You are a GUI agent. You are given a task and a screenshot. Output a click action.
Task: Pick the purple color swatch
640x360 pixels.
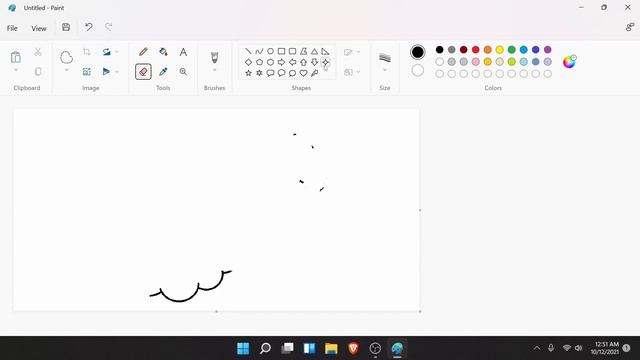coord(548,50)
